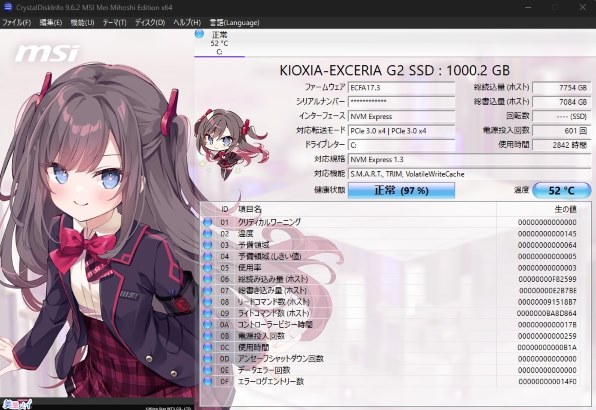Viewport: 596px width, 410px height.
Task: Click the 52 °C temperature button
Action: (561, 190)
